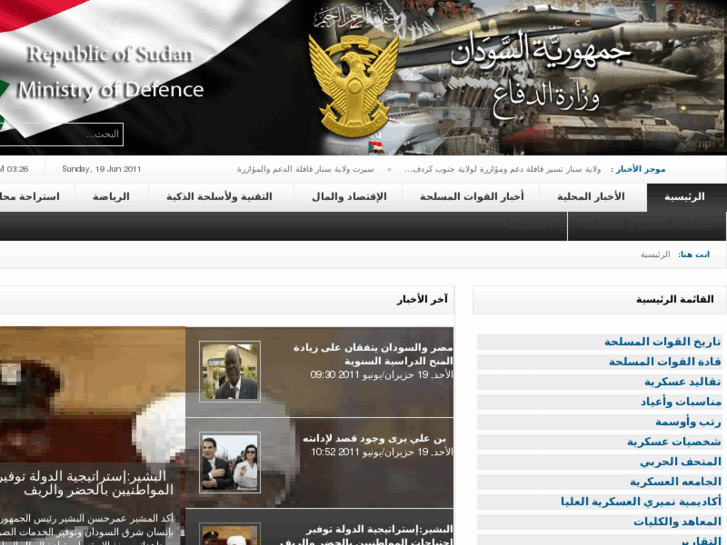Open the التقنية ولأسلحة الذكية tab
727x545 pixels.
pos(219,197)
